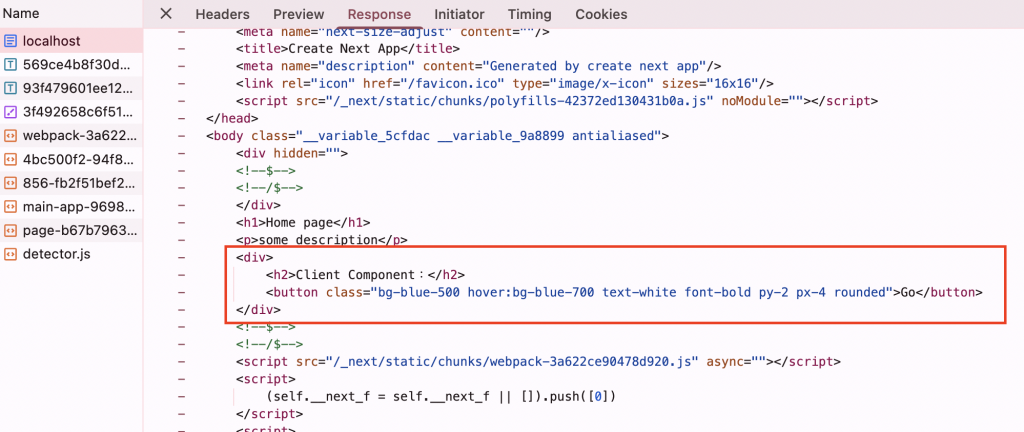This screenshot has height=432, width=1024.
Task: Collapse the fold marker beside h2 Client Component
Action: pyautogui.click(x=181, y=275)
